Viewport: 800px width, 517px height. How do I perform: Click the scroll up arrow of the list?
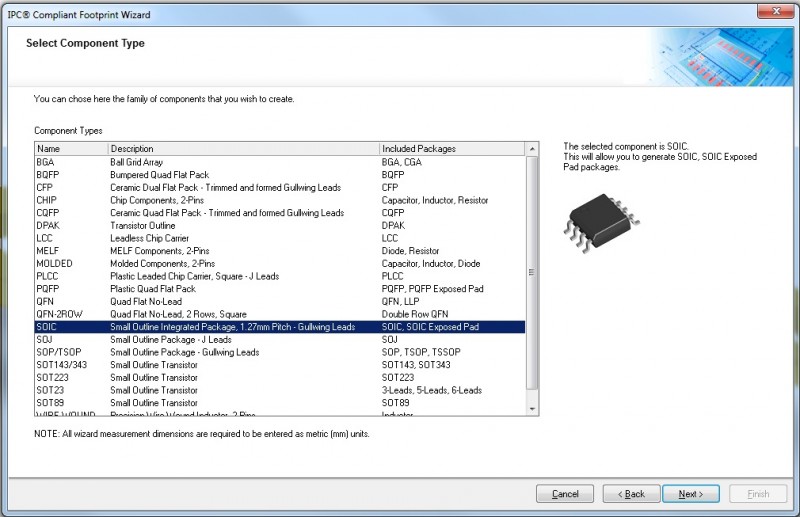tap(532, 149)
